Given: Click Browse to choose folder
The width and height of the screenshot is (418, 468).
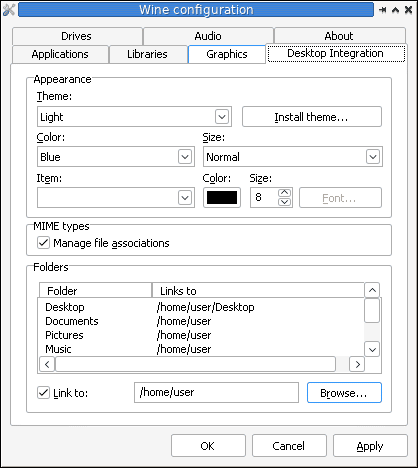Looking at the screenshot, I should point(344,393).
